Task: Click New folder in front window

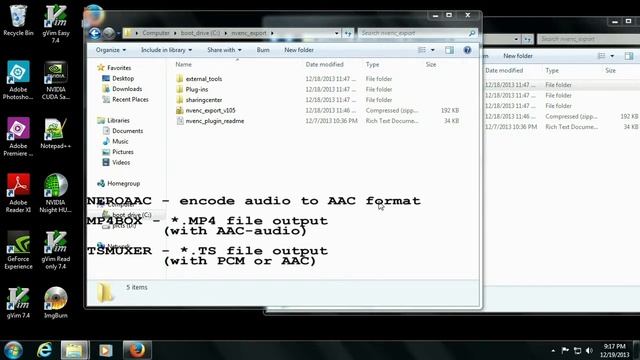Action: (299, 50)
